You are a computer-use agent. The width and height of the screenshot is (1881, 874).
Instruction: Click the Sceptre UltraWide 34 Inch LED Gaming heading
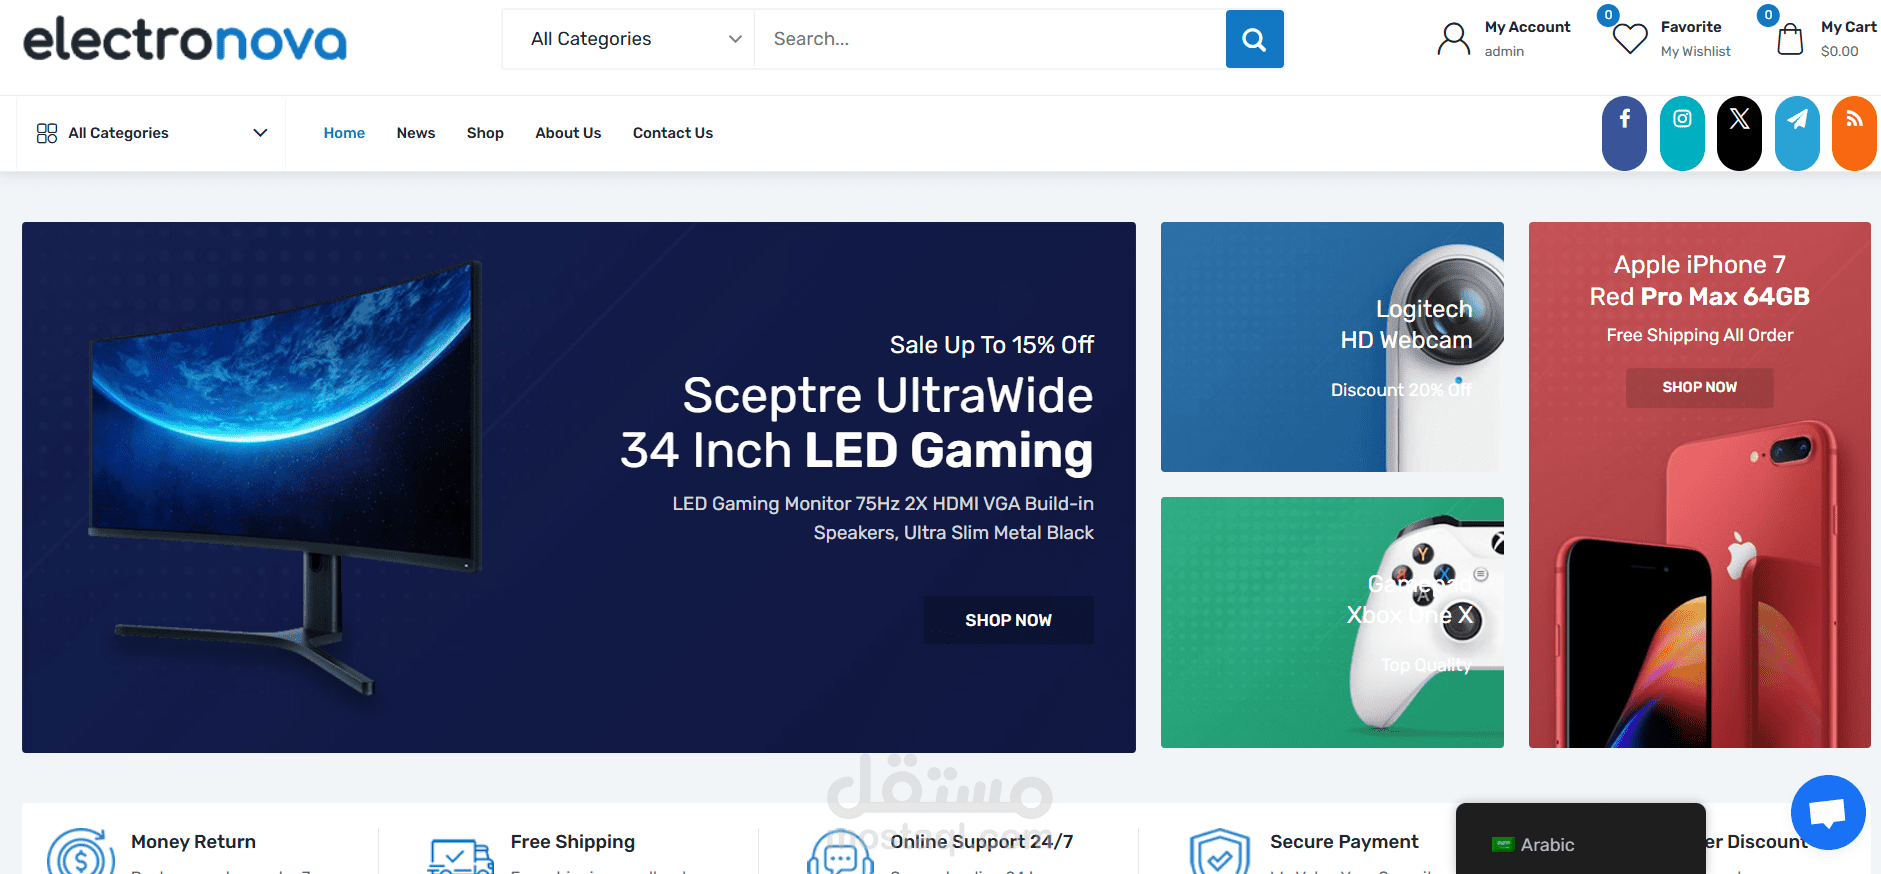(x=857, y=422)
